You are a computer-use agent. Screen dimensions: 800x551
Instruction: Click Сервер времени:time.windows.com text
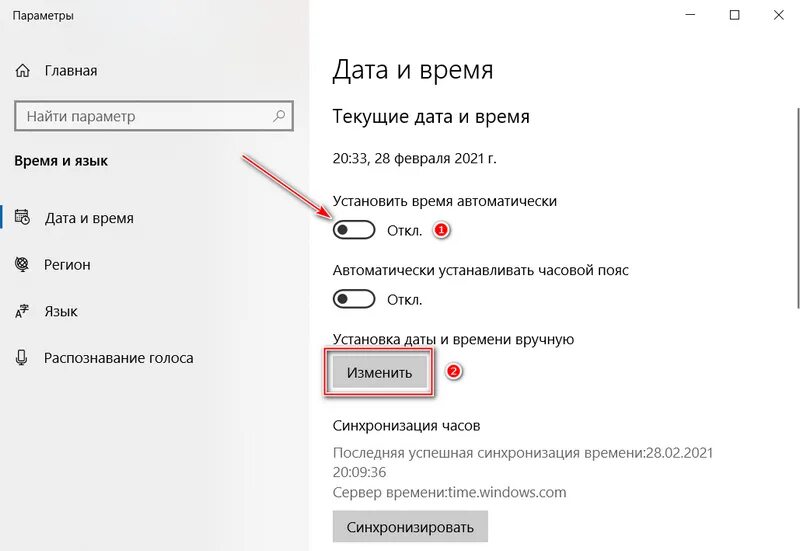tap(449, 492)
